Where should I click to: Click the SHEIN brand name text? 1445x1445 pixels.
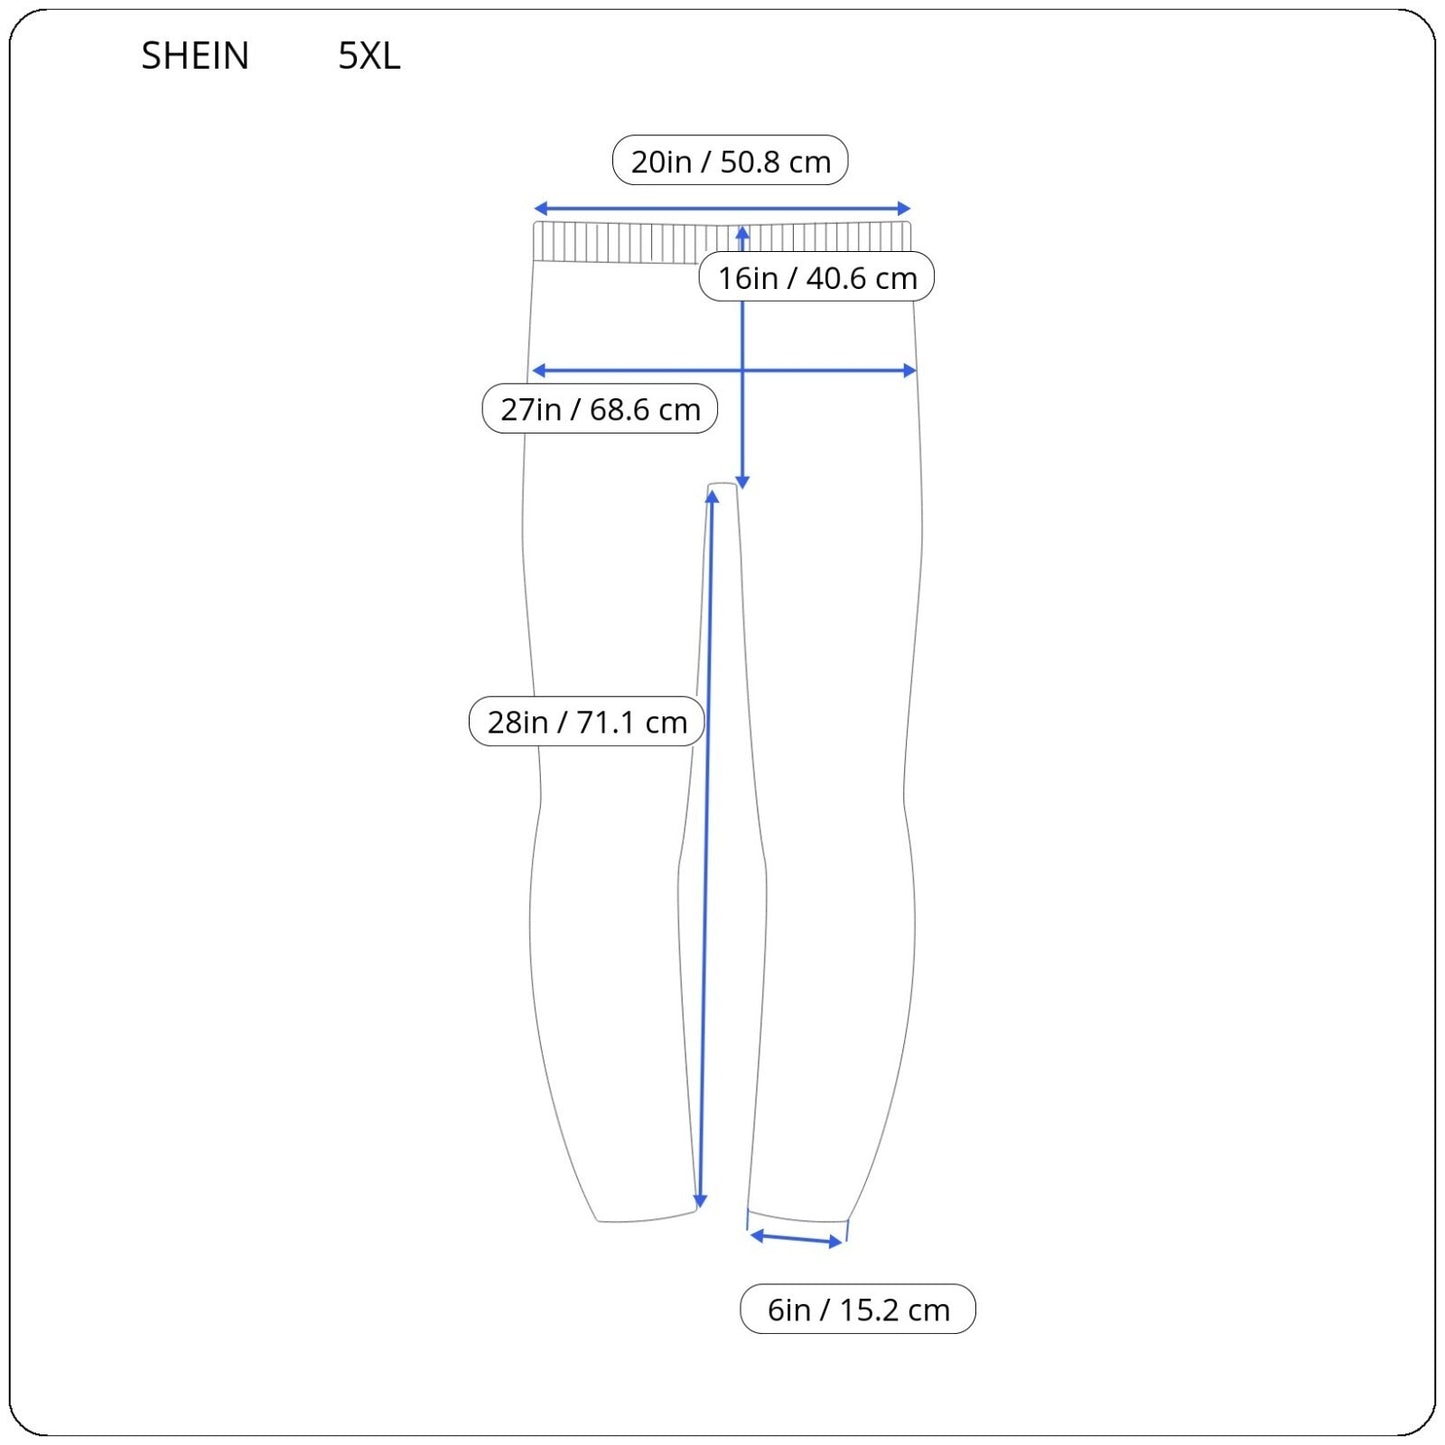coord(195,56)
